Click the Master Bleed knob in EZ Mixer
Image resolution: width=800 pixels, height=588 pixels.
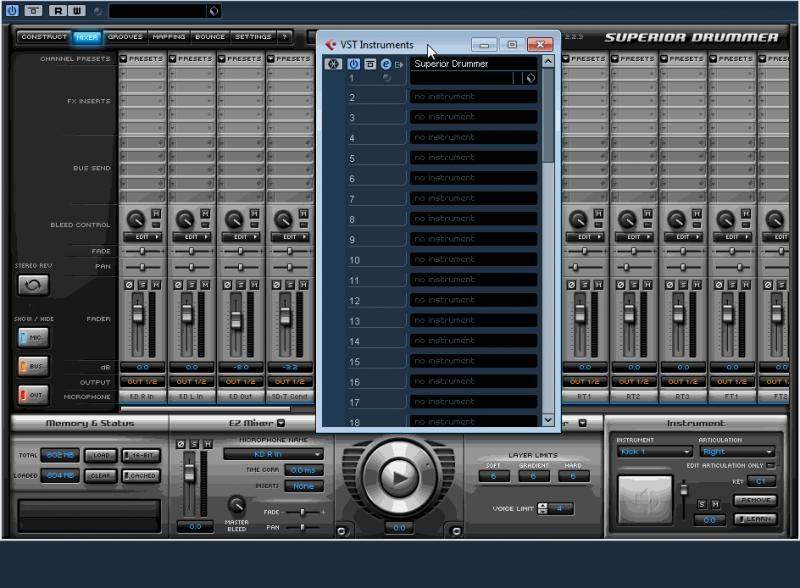(x=236, y=505)
